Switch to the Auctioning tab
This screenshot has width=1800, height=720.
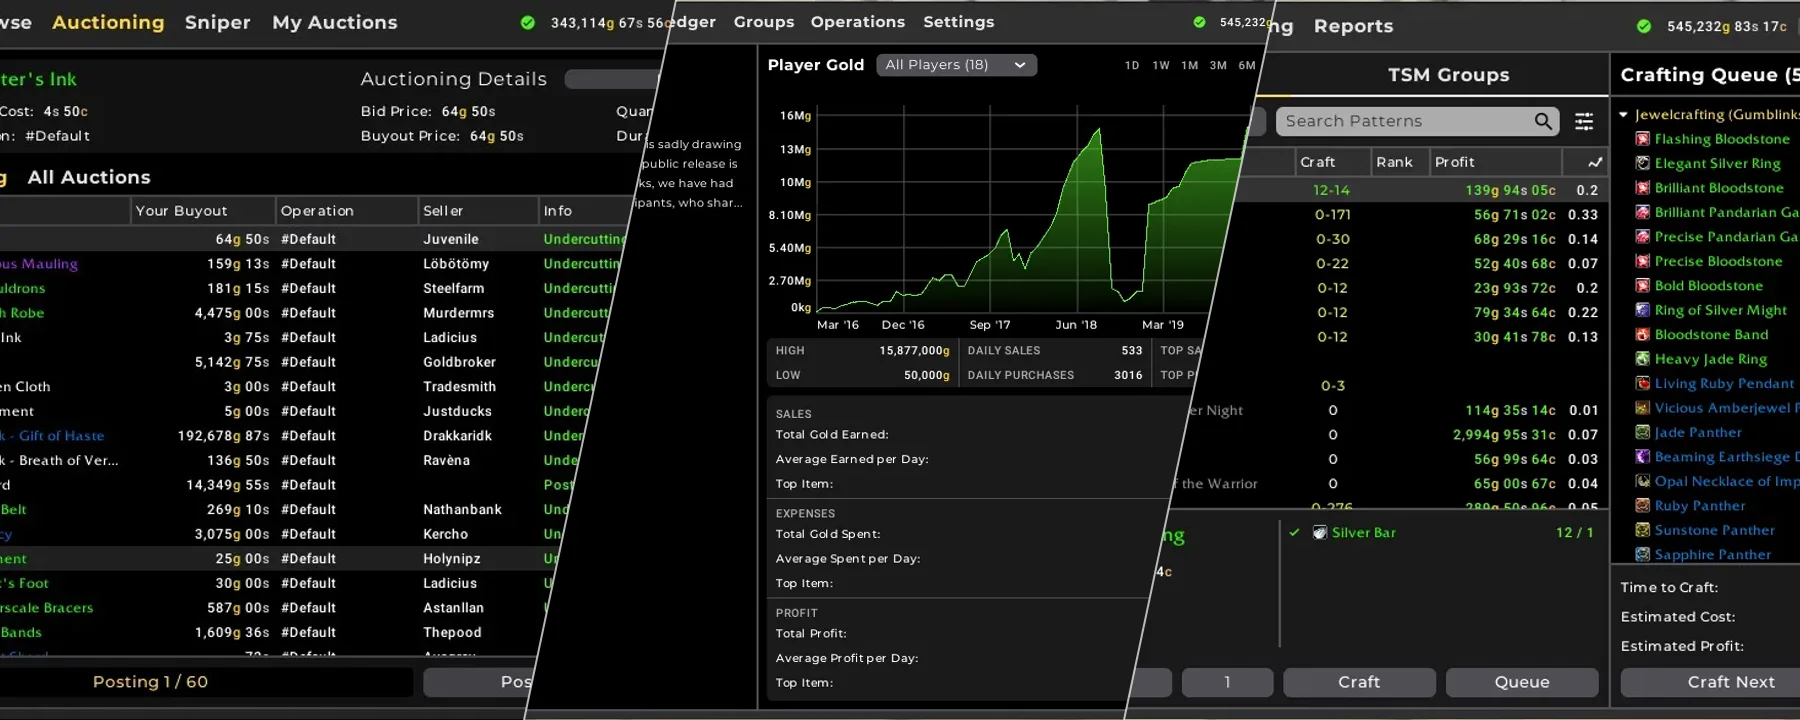[x=108, y=22]
